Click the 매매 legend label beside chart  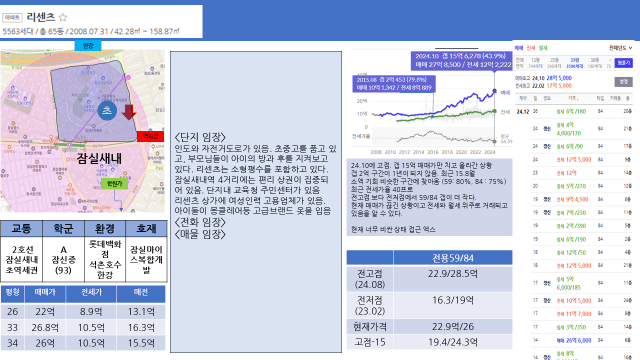[505, 93]
